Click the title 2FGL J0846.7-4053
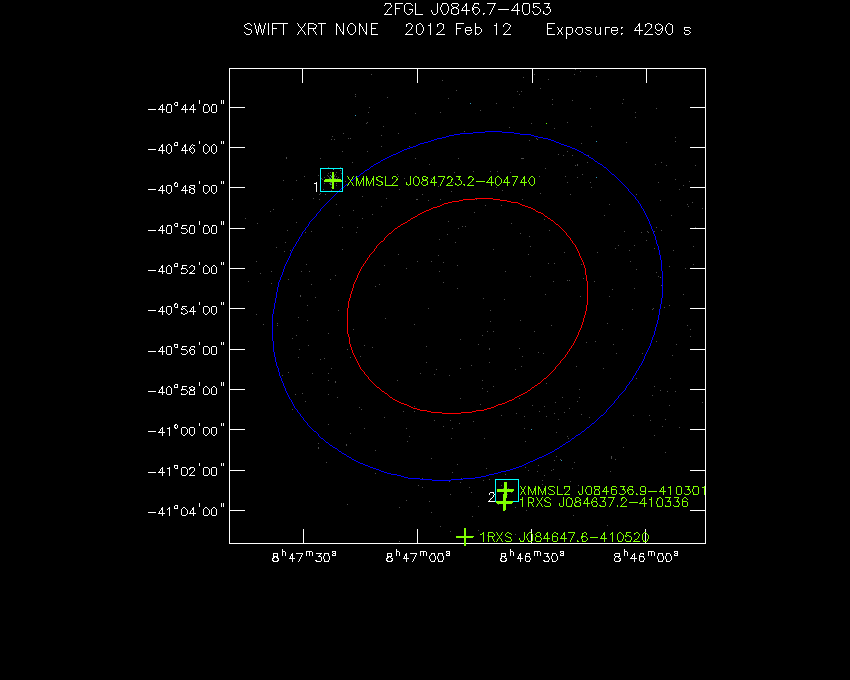 click(467, 9)
